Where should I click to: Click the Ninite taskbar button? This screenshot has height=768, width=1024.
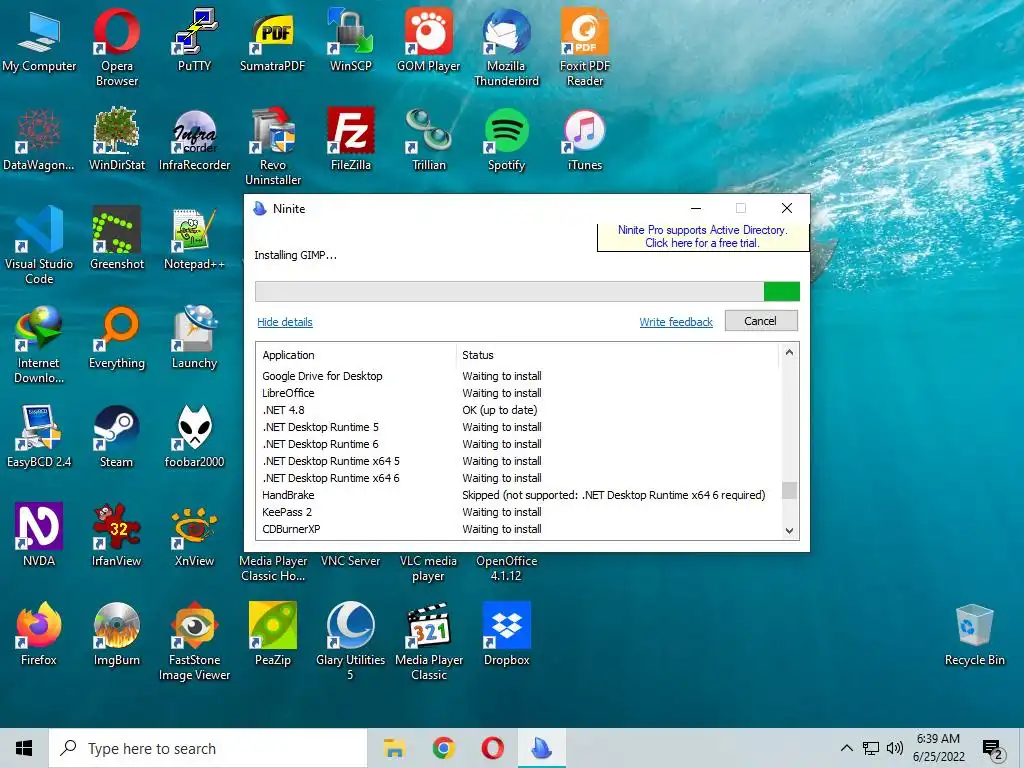tap(541, 748)
